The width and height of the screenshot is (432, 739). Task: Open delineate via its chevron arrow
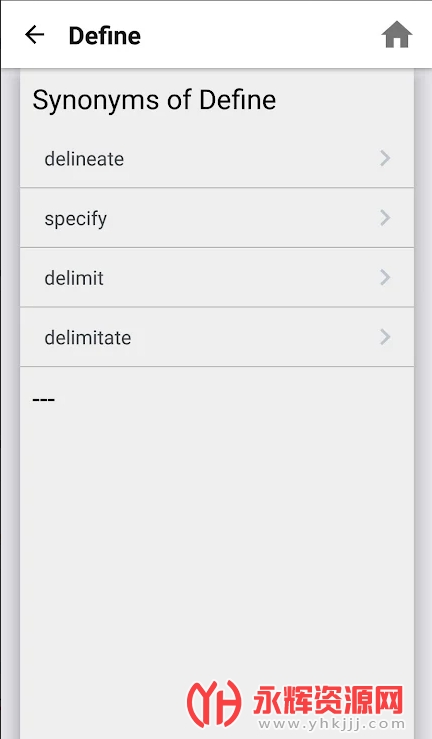click(x=385, y=158)
